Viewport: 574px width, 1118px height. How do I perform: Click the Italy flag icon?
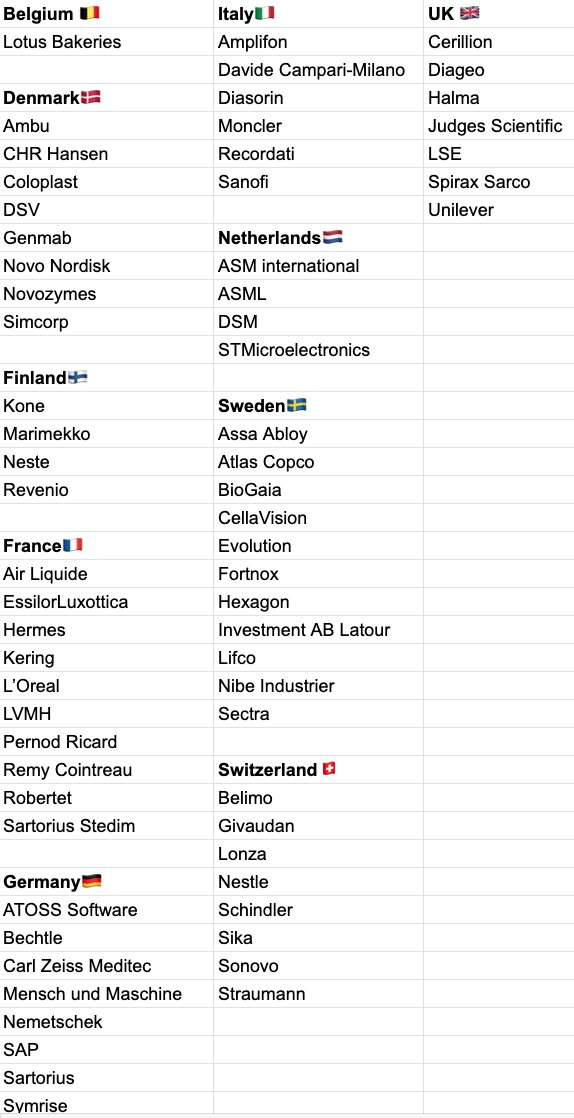[x=264, y=13]
